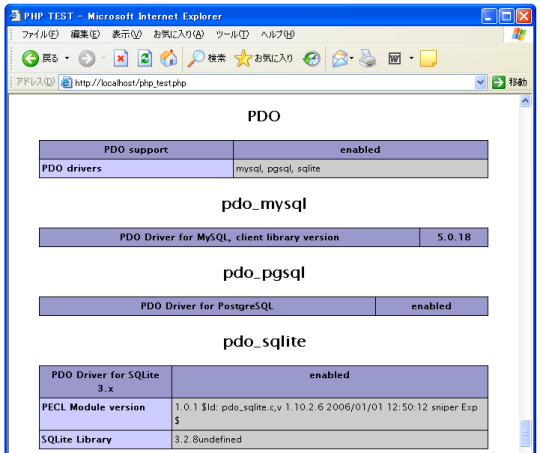The height and width of the screenshot is (453, 540).
Task: Click 'PDO Driver for PostgreSQL' cell
Action: click(x=207, y=306)
